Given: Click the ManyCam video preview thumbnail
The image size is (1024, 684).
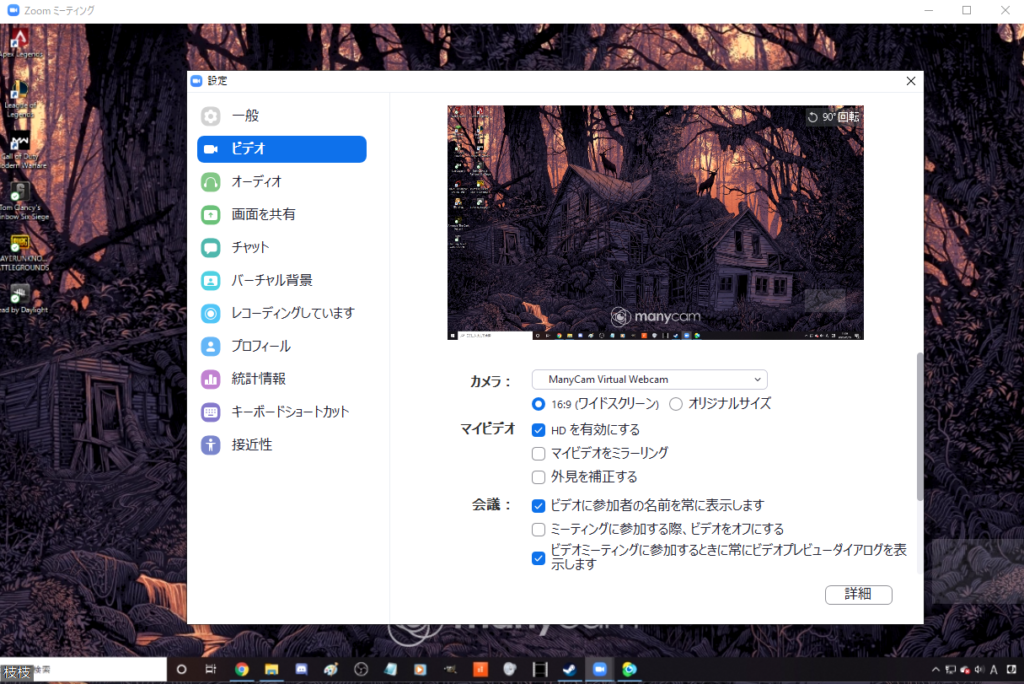Looking at the screenshot, I should coord(655,223).
